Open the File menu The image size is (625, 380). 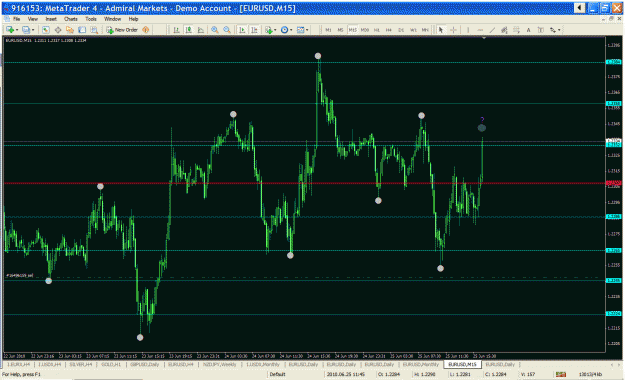point(16,19)
